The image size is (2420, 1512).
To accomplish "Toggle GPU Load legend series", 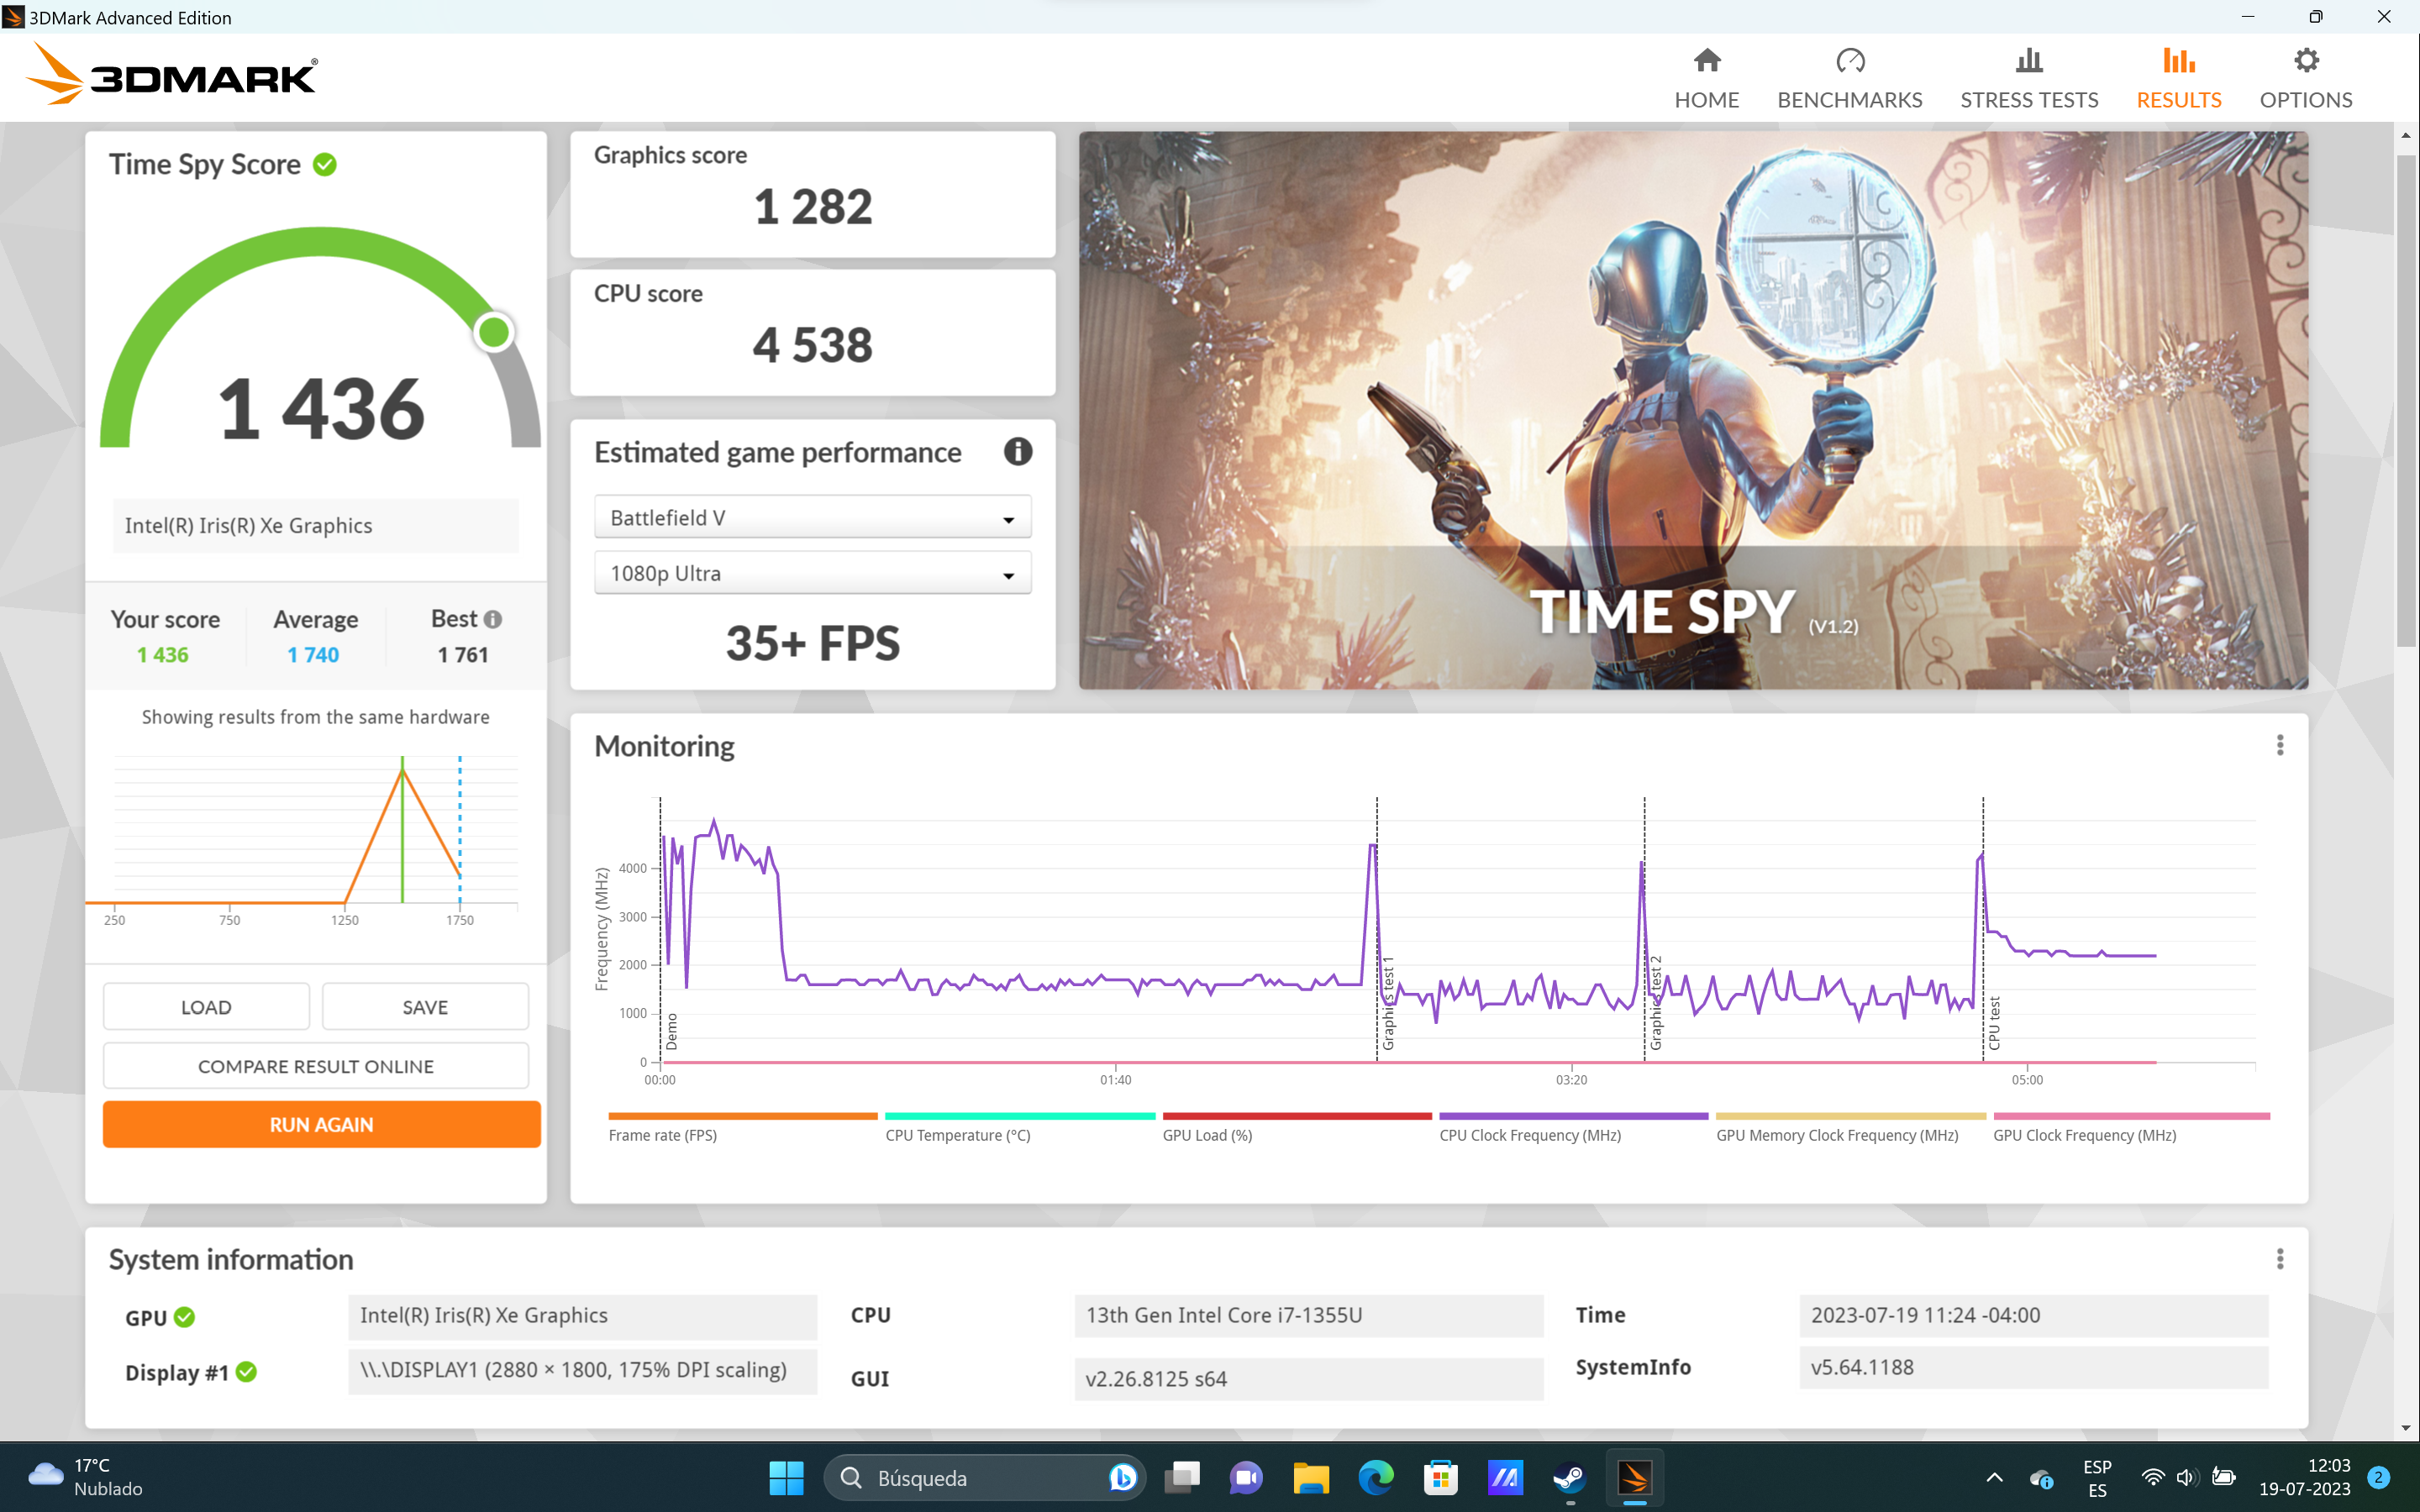I will [1206, 1135].
